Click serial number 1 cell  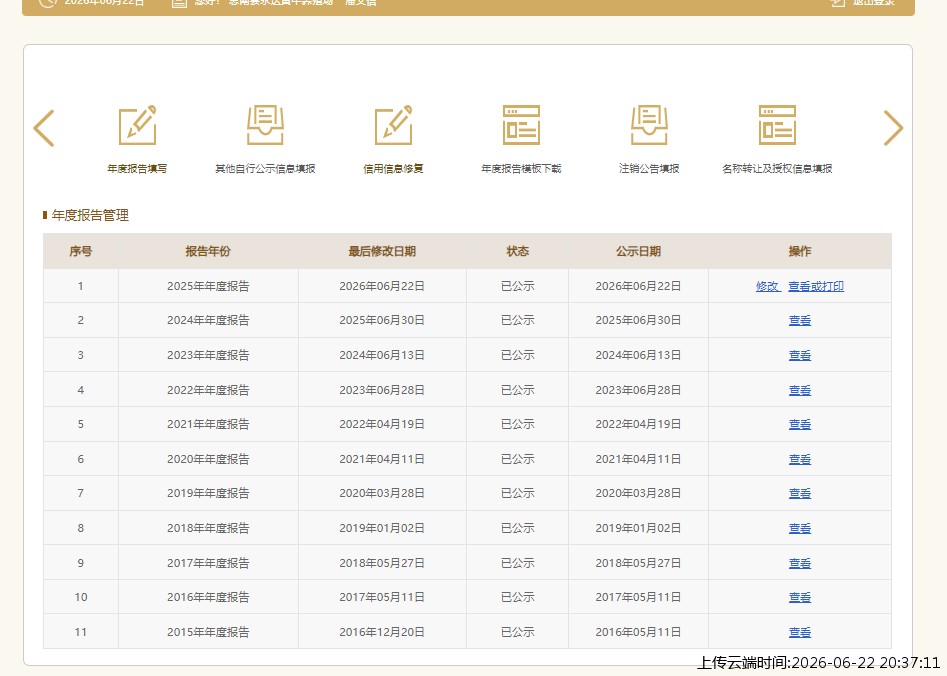click(x=80, y=286)
